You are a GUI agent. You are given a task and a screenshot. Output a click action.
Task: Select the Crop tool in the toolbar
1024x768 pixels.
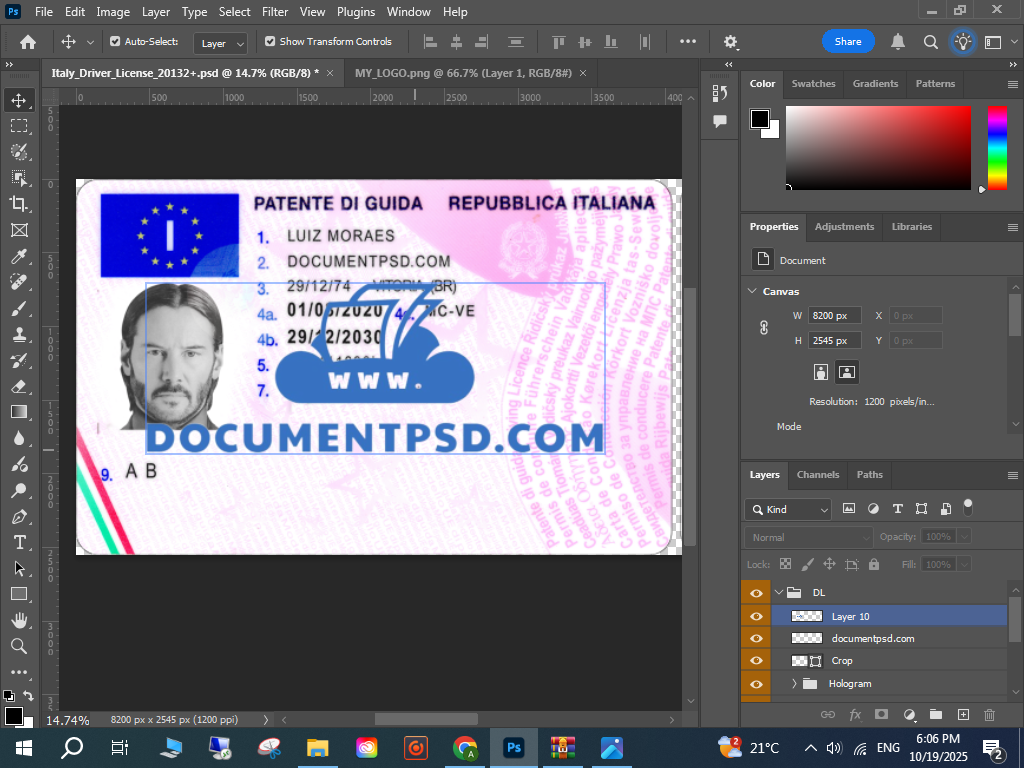pos(19,204)
